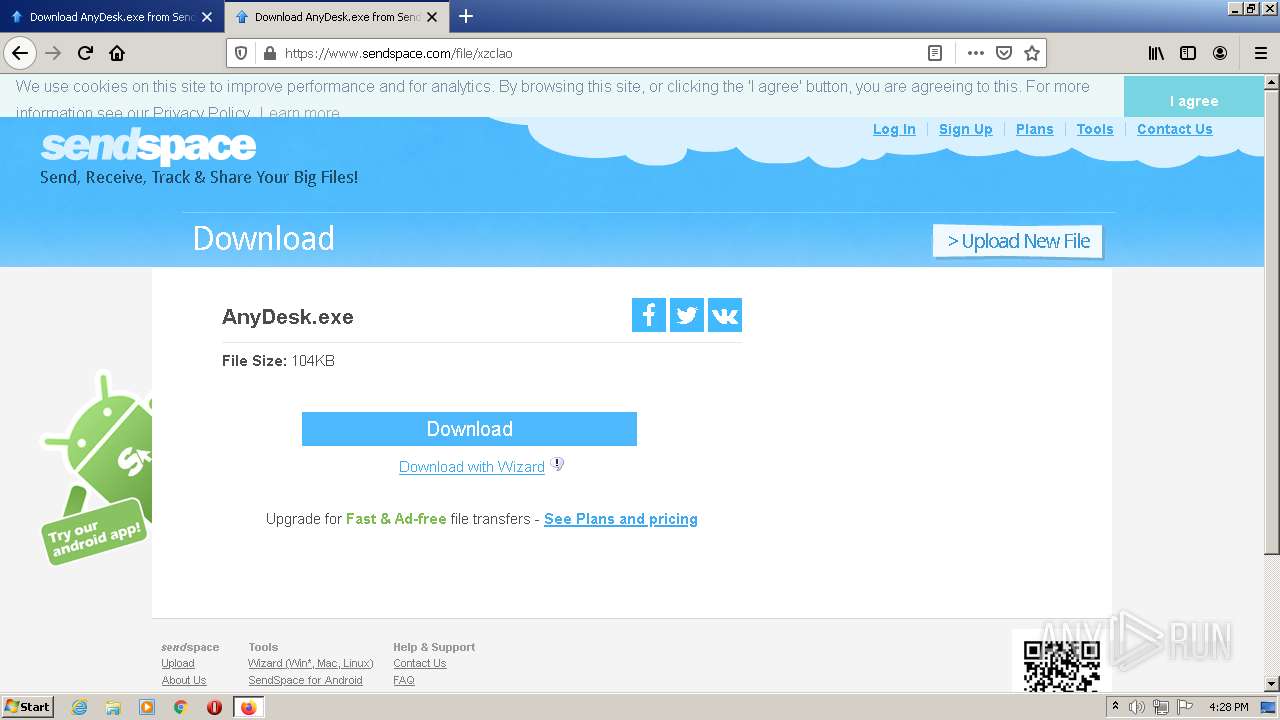The width and height of the screenshot is (1280, 720).
Task: Share file on VK
Action: (725, 315)
